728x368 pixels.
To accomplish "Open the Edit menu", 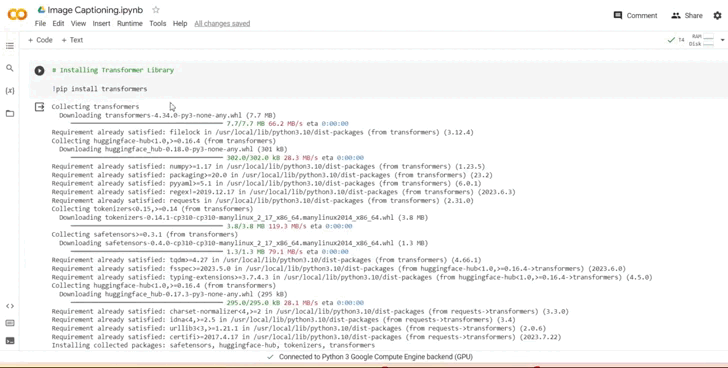I will coord(58,24).
